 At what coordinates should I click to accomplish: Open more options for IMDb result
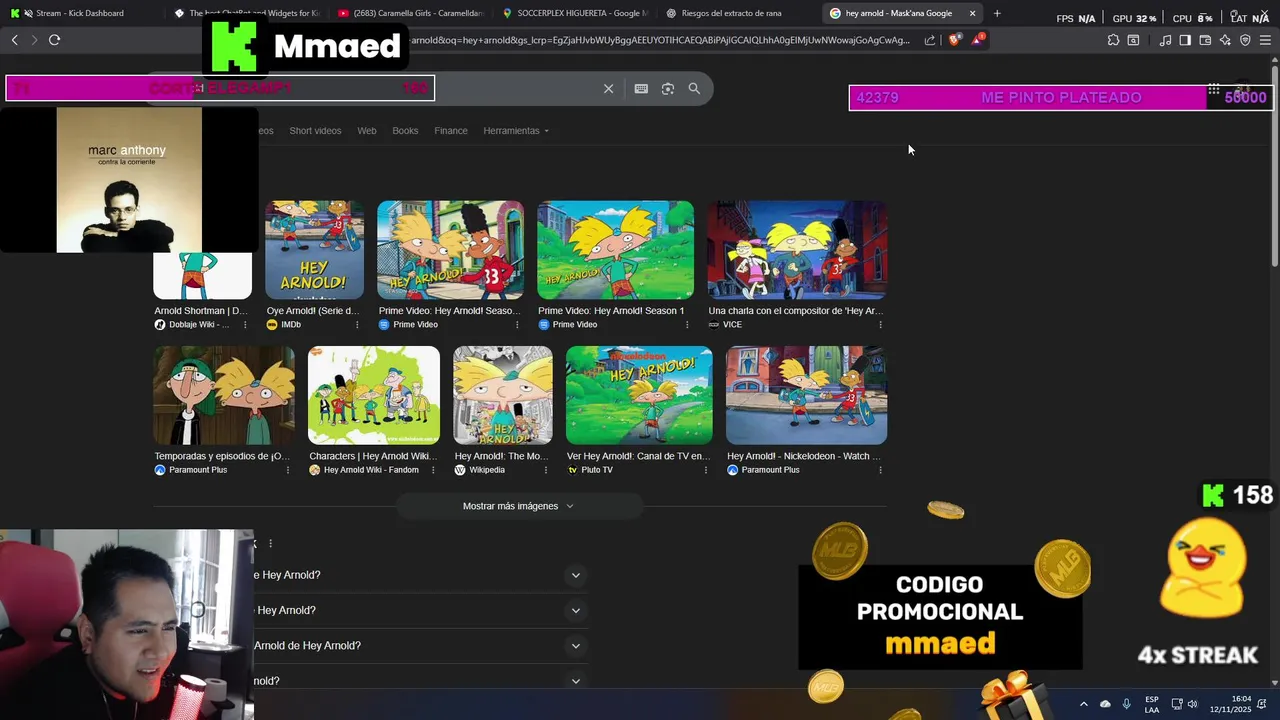357,325
